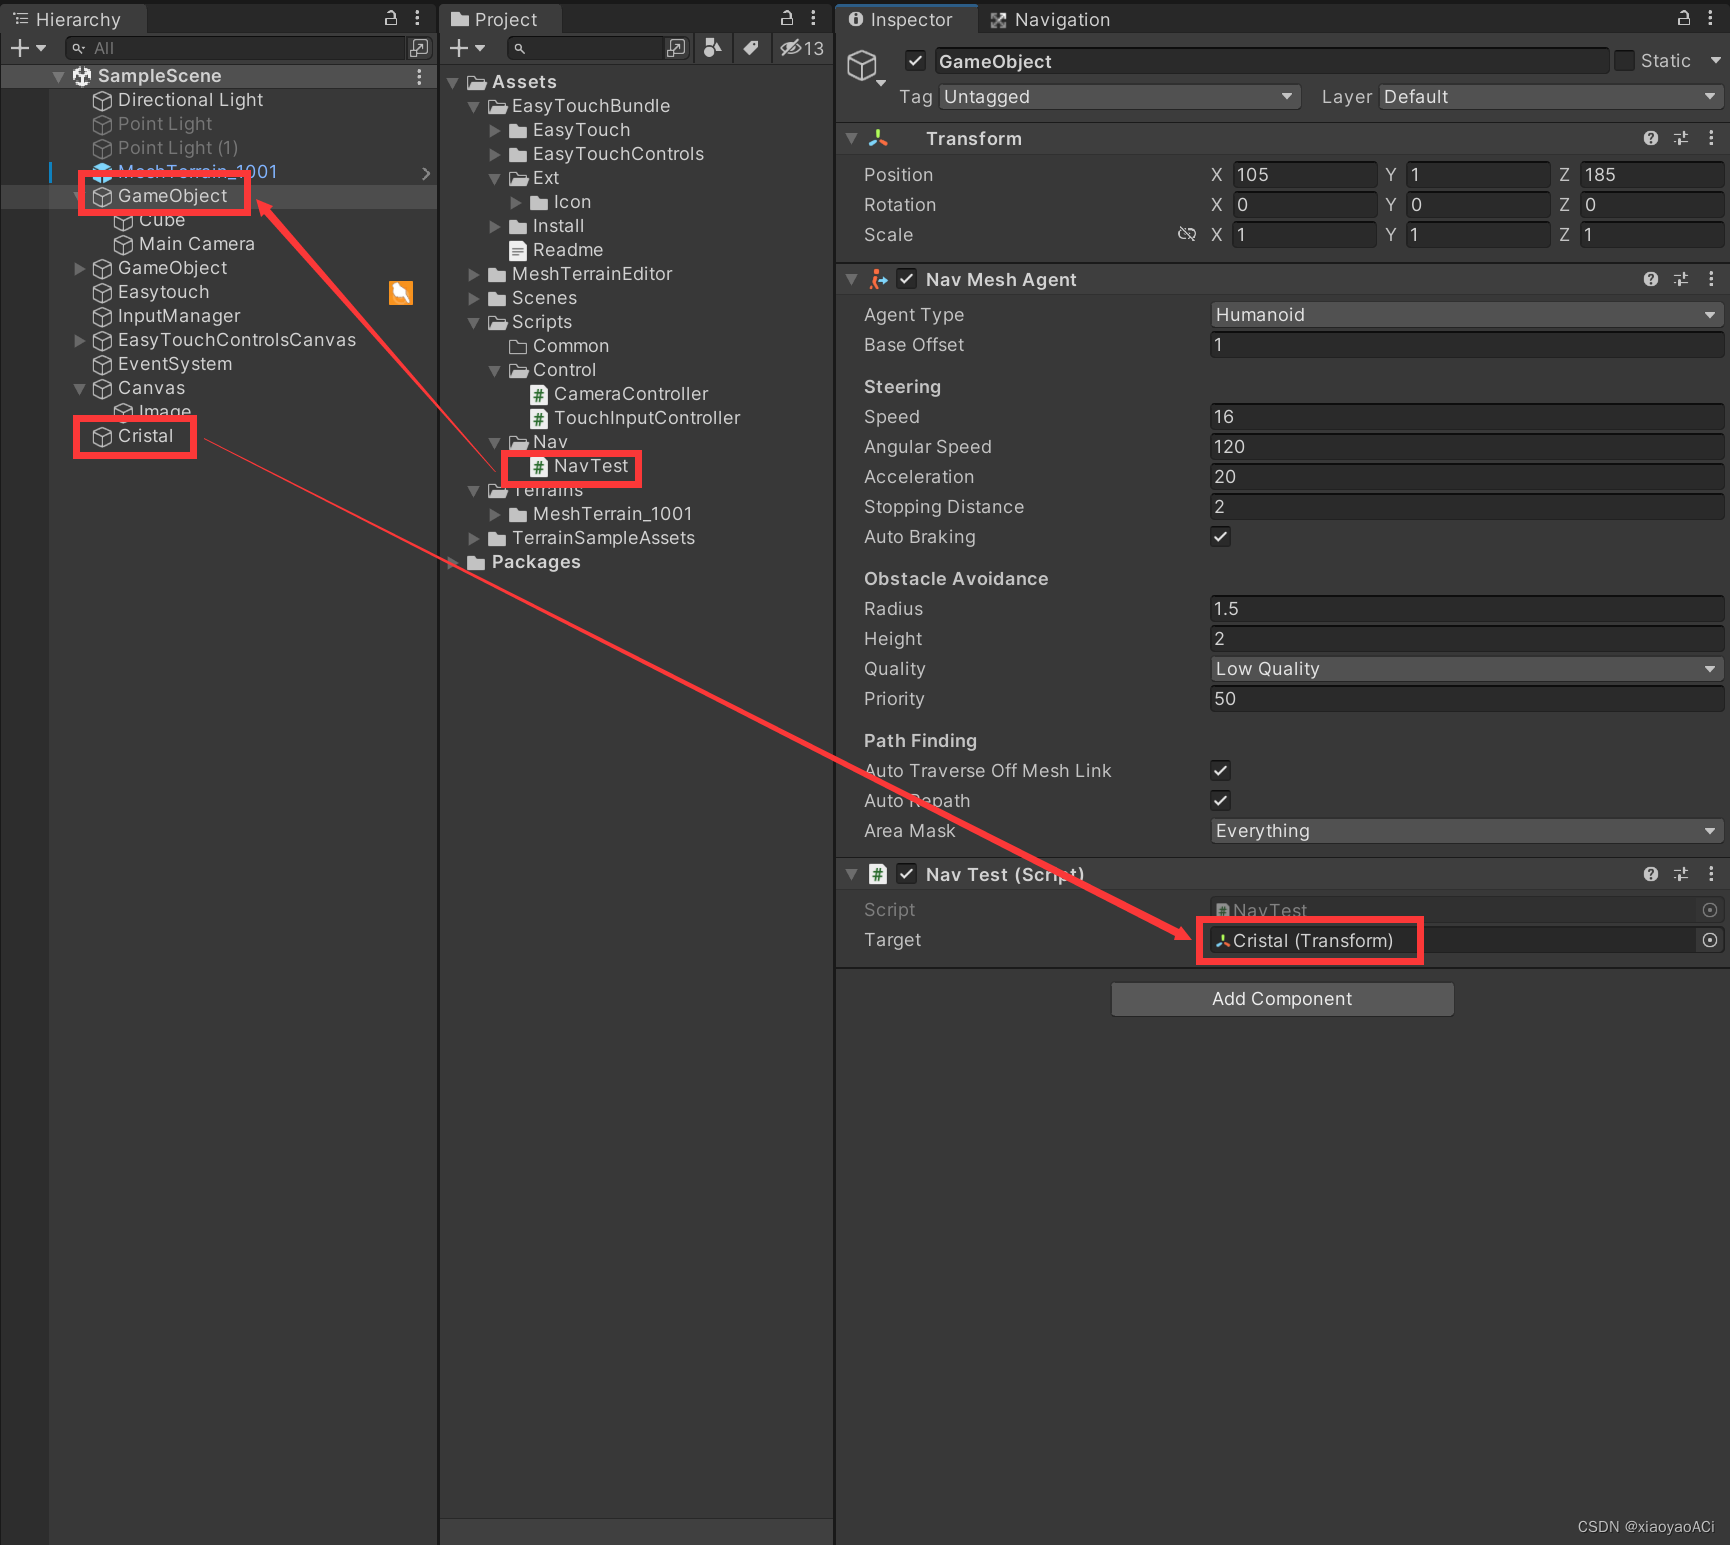This screenshot has width=1730, height=1545.
Task: Select Main Camera in Hierarchy
Action: (x=197, y=244)
